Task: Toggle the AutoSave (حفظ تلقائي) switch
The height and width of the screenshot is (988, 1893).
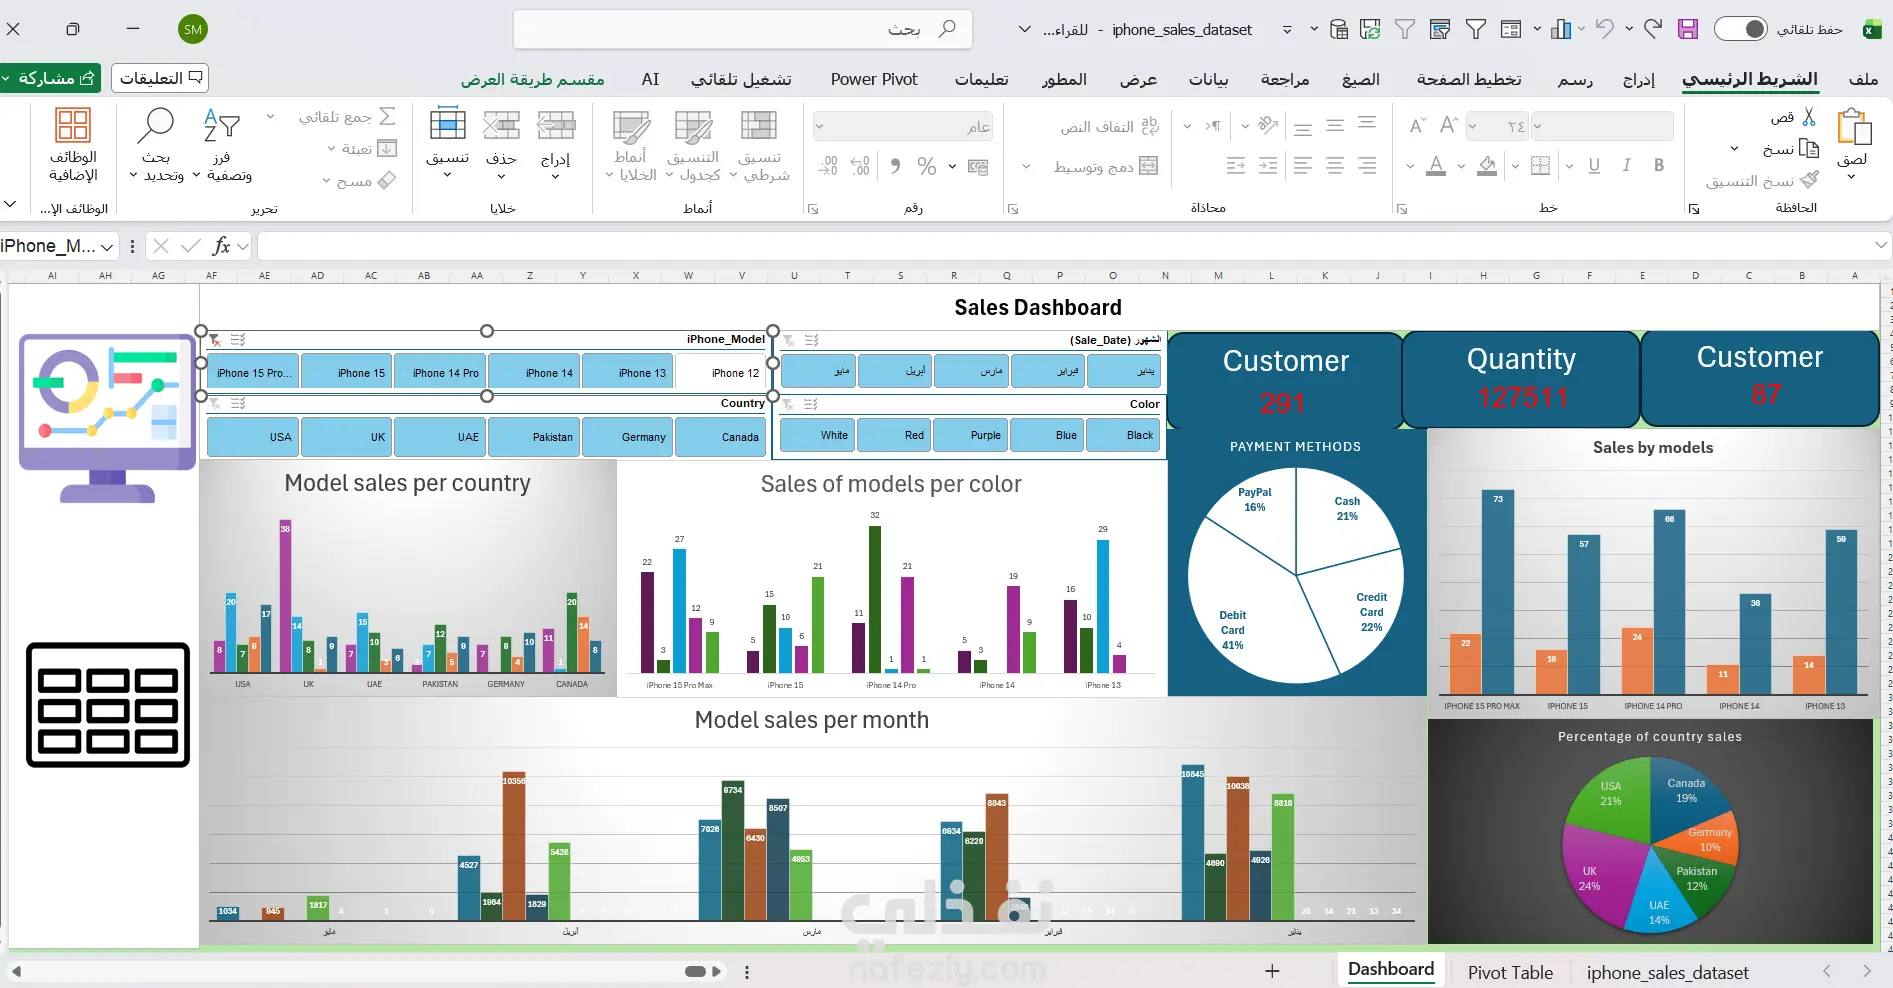Action: tap(1741, 29)
